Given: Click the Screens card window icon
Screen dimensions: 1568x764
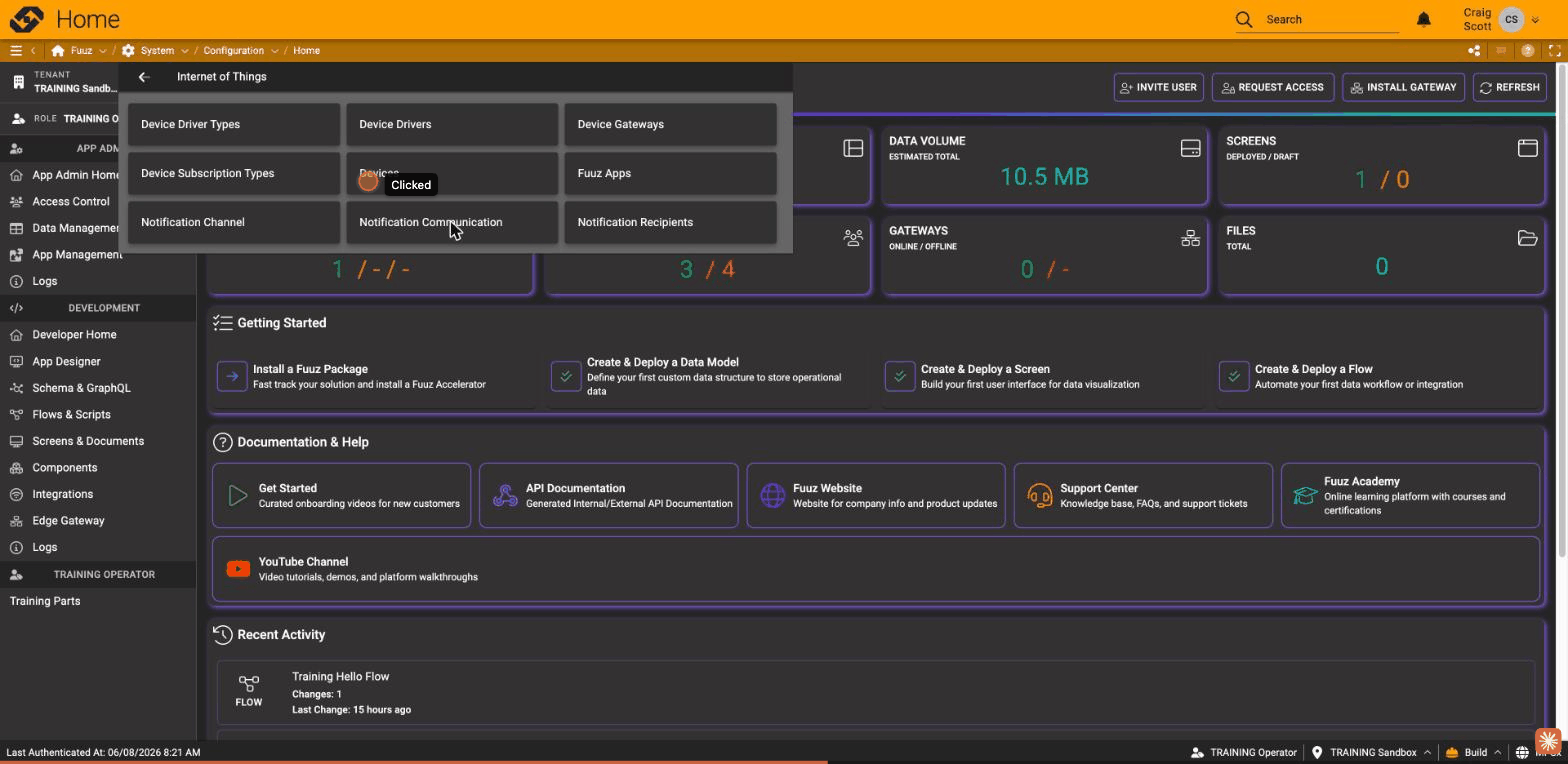Looking at the screenshot, I should (x=1527, y=148).
